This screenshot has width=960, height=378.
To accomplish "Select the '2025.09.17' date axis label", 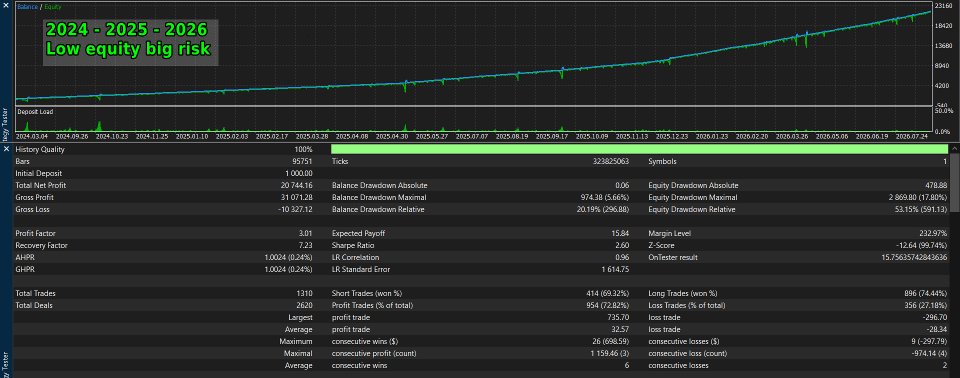I will (x=553, y=137).
